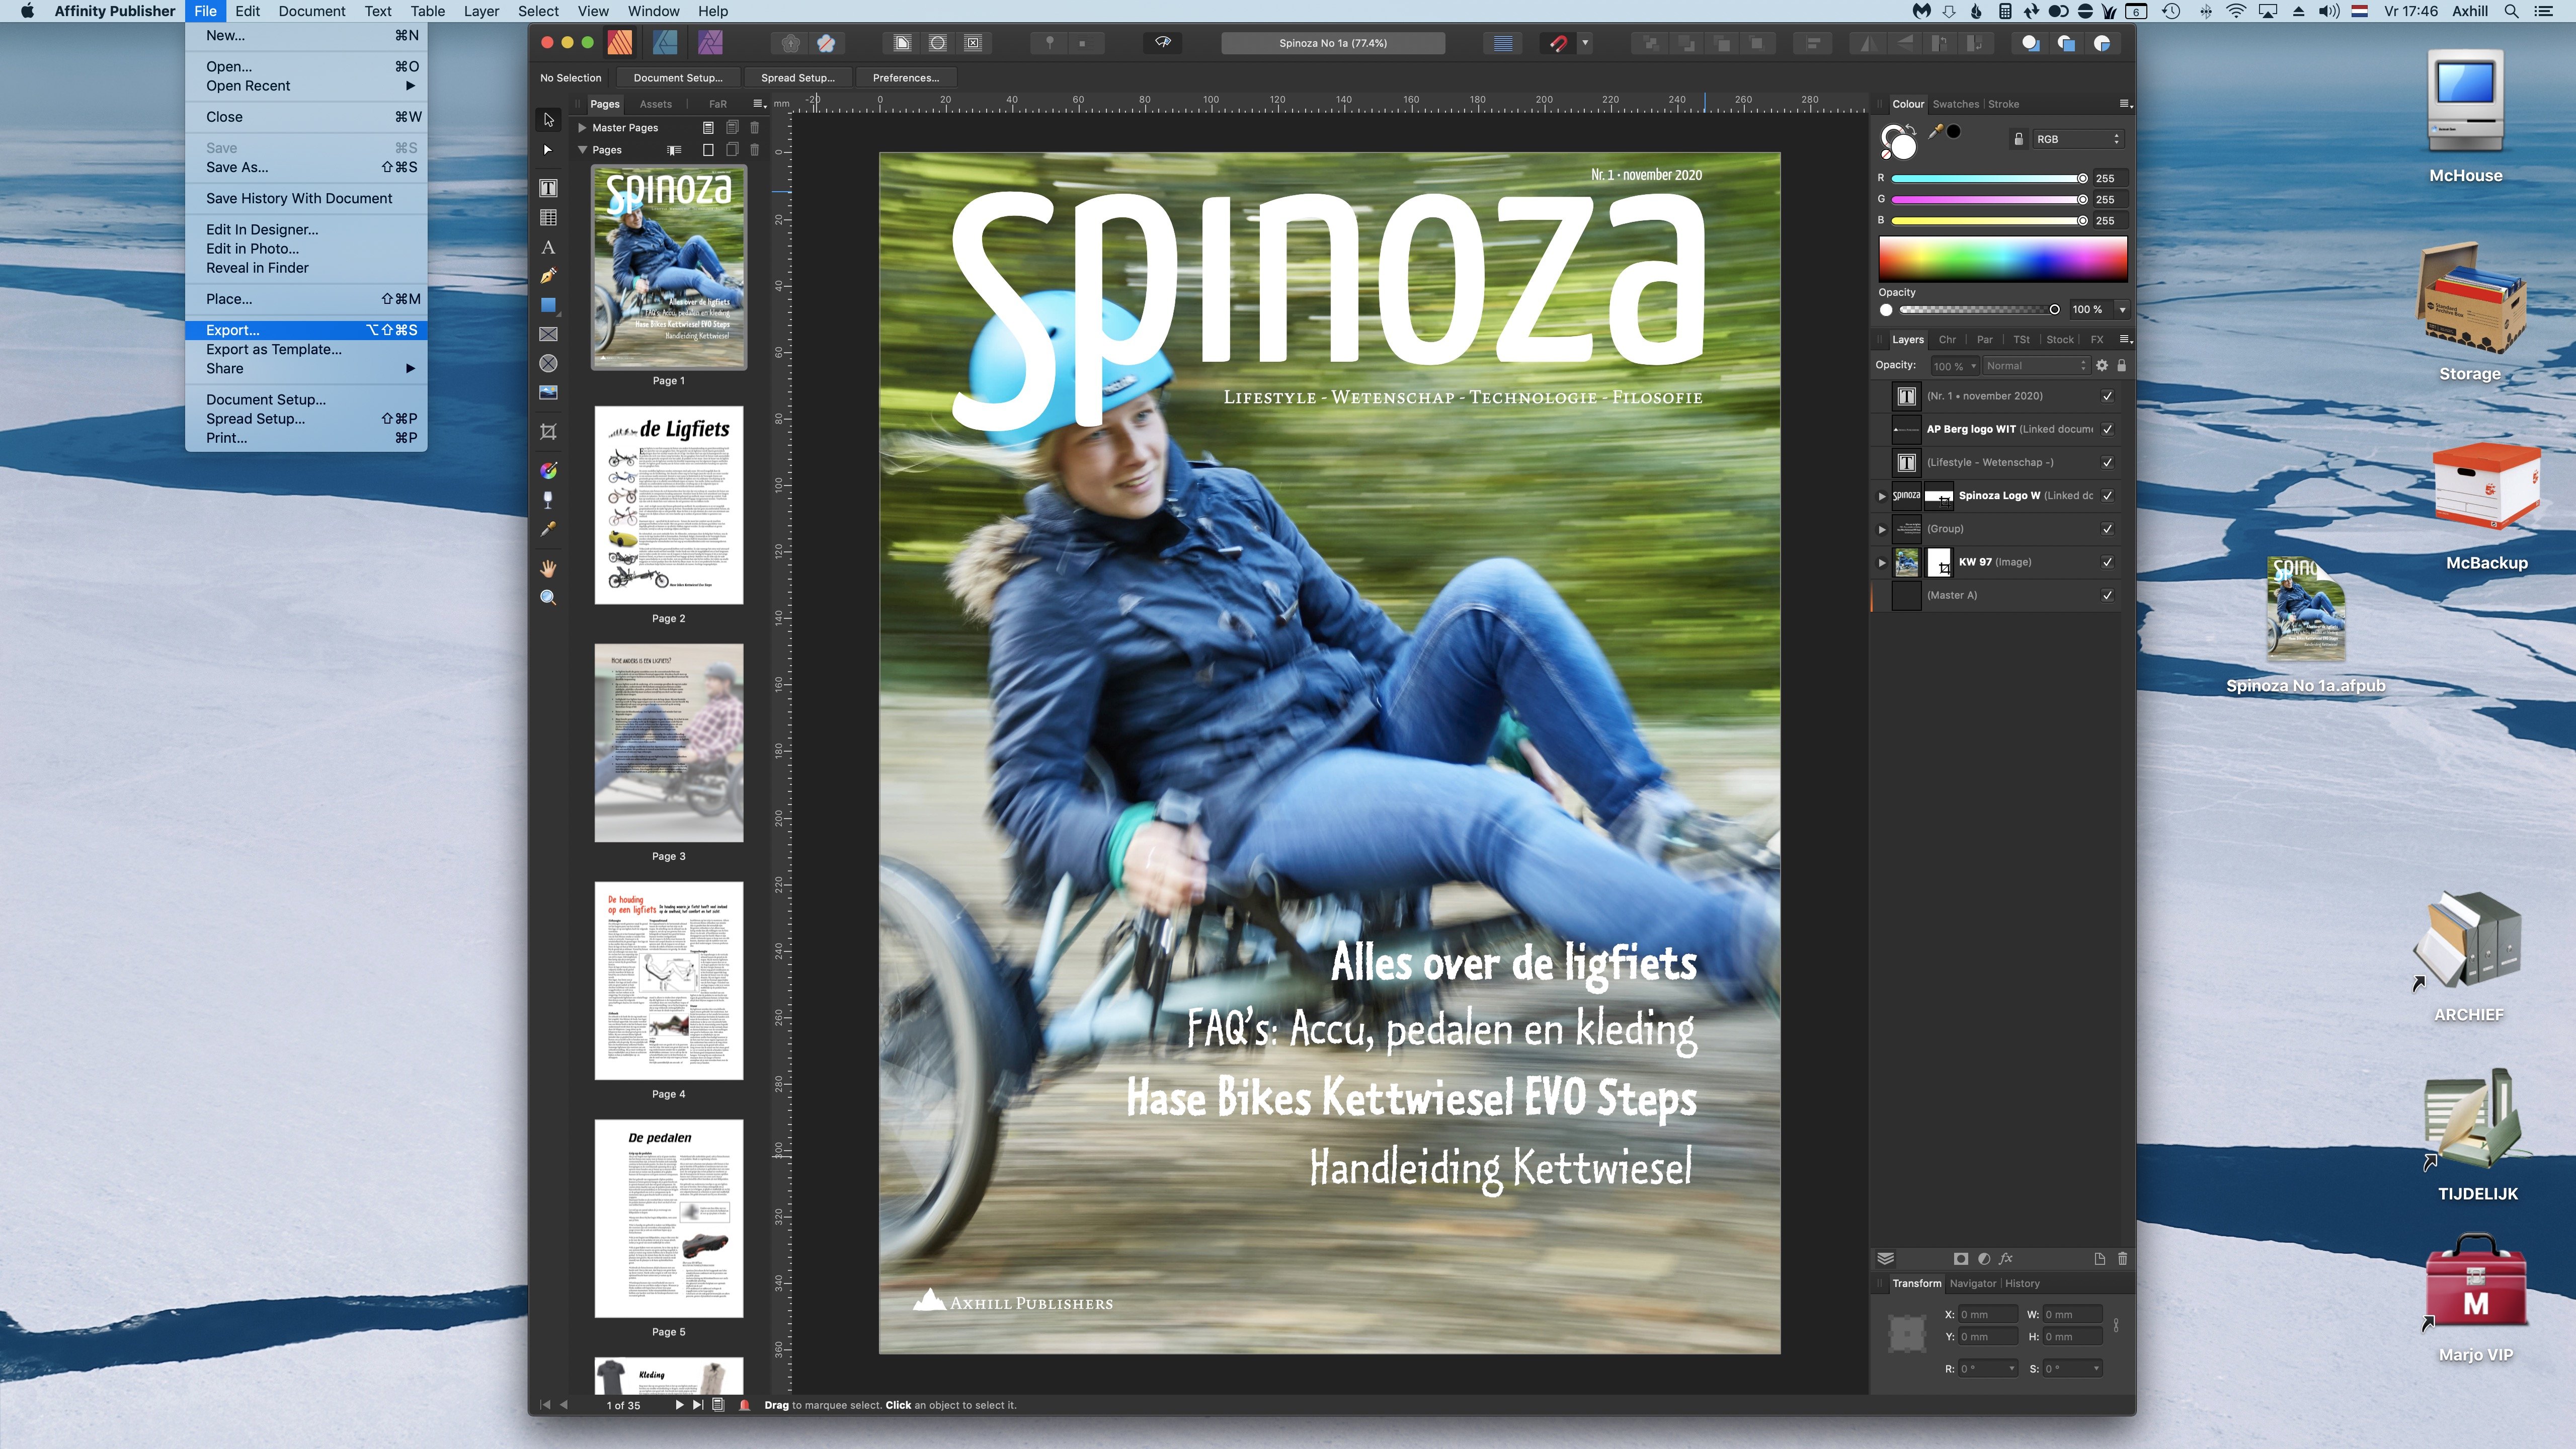Select the Colour Picker tool
Screen dimensions: 2576x1449
pyautogui.click(x=548, y=530)
